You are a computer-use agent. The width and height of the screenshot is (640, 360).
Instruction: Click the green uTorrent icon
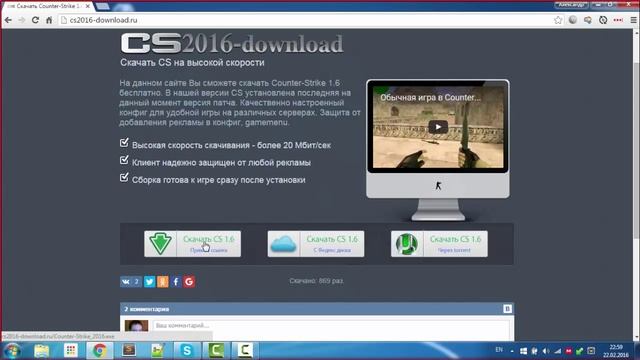pos(407,244)
